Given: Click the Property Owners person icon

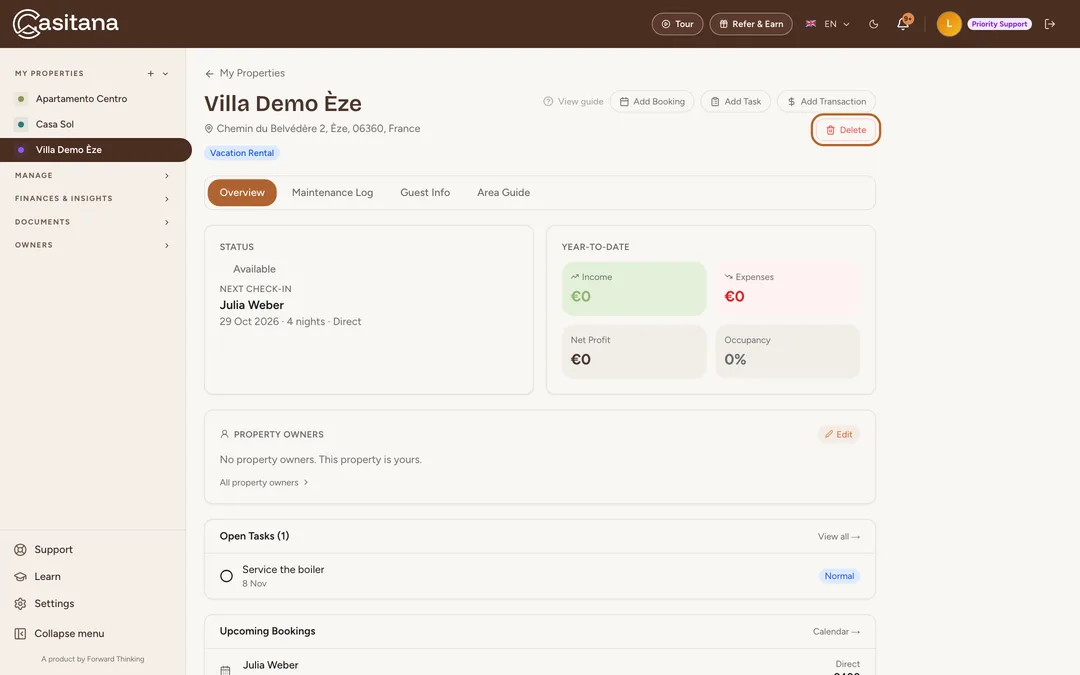Looking at the screenshot, I should tap(224, 435).
